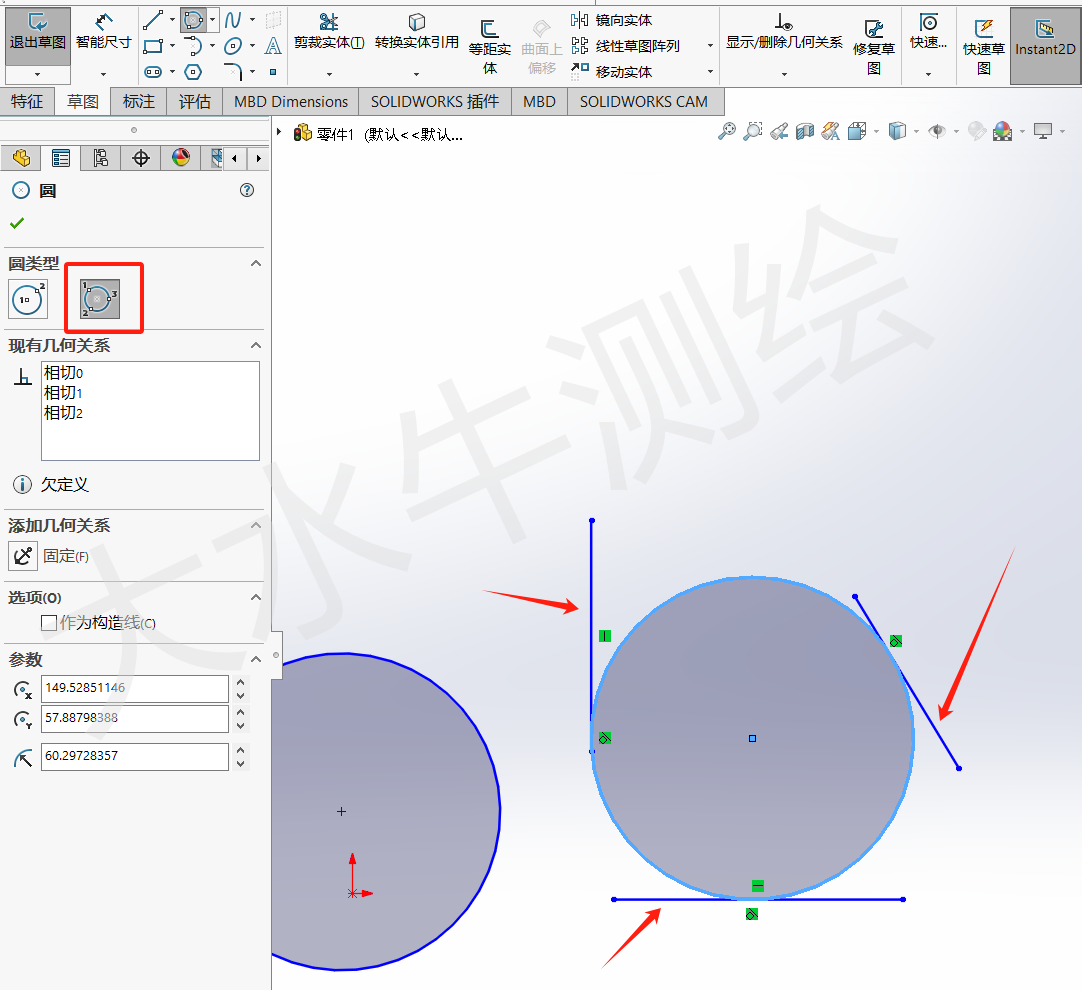Click the 固定(F) fix relation button

point(22,556)
